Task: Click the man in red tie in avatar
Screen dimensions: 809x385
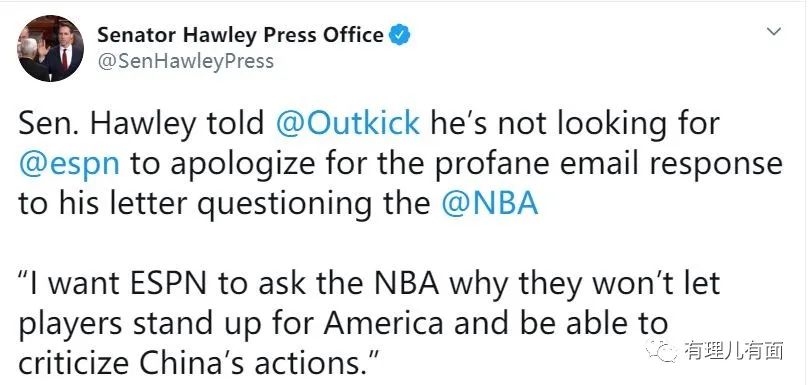Action: point(64,58)
